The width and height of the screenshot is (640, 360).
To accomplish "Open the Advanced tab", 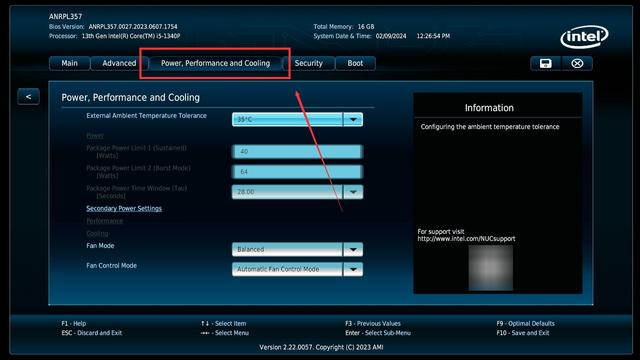I will pyautogui.click(x=119, y=63).
